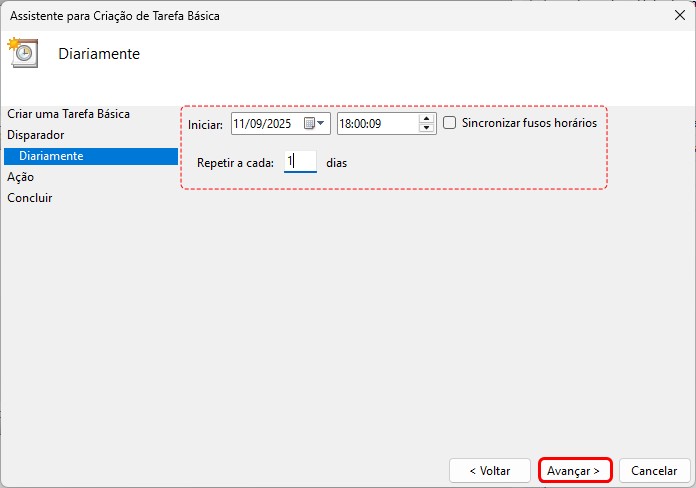Screen dimensions: 696x488
Task: Select Criar uma Tarefa Básica step
Action: 68,114
